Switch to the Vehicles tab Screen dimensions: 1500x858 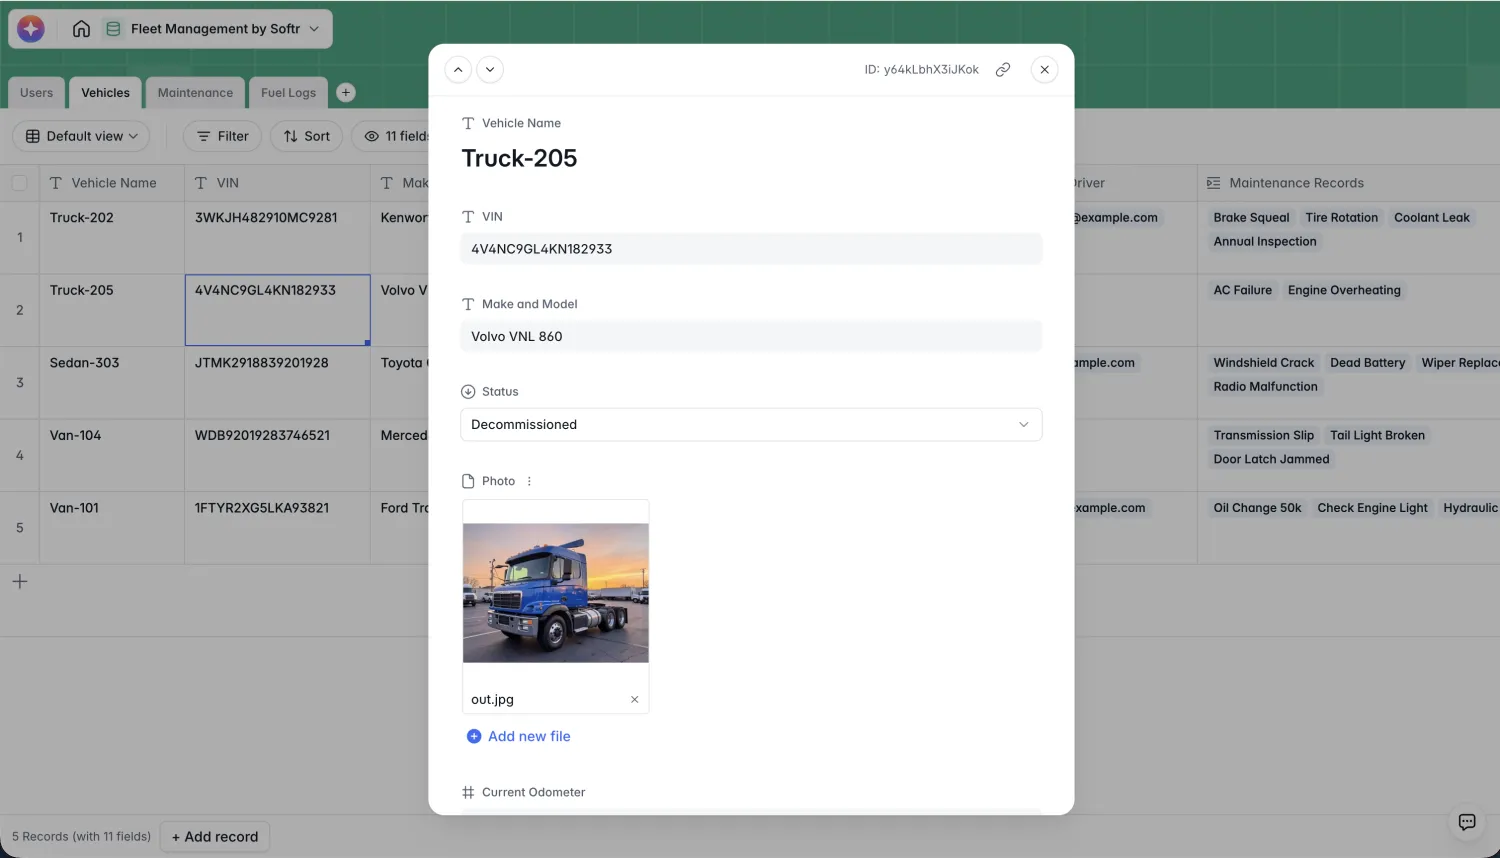point(105,93)
